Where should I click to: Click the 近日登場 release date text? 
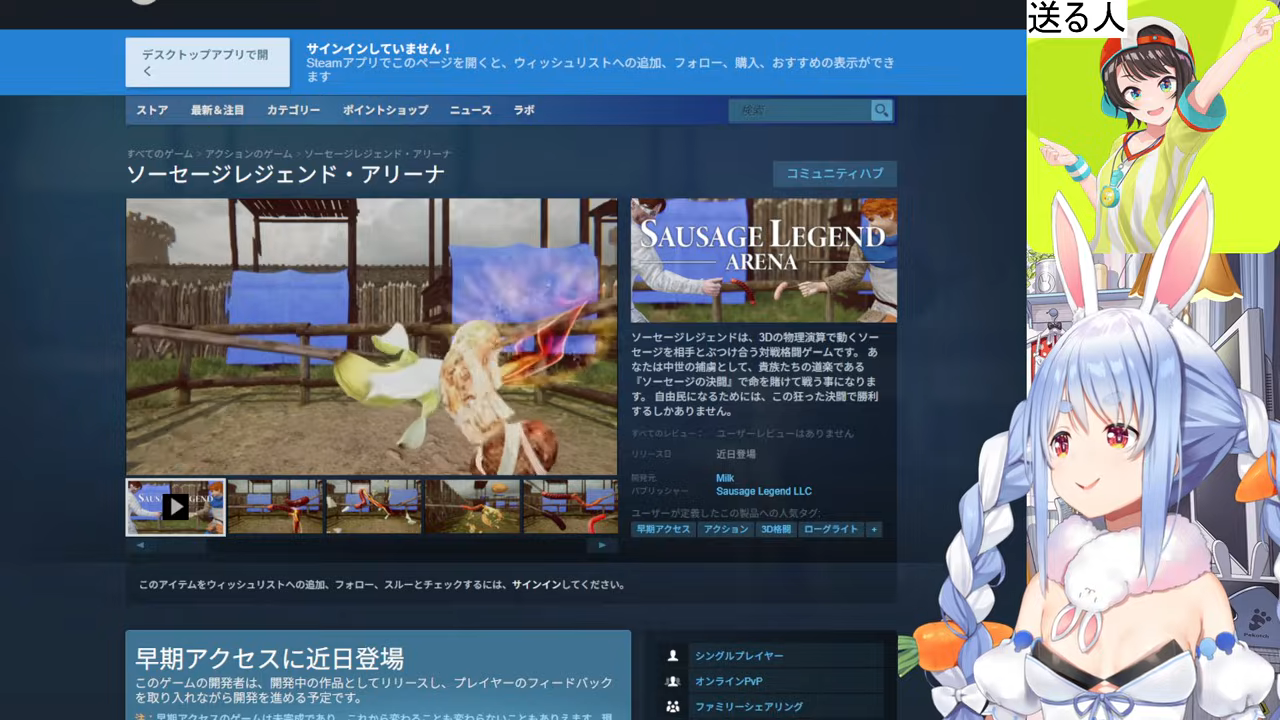click(736, 454)
